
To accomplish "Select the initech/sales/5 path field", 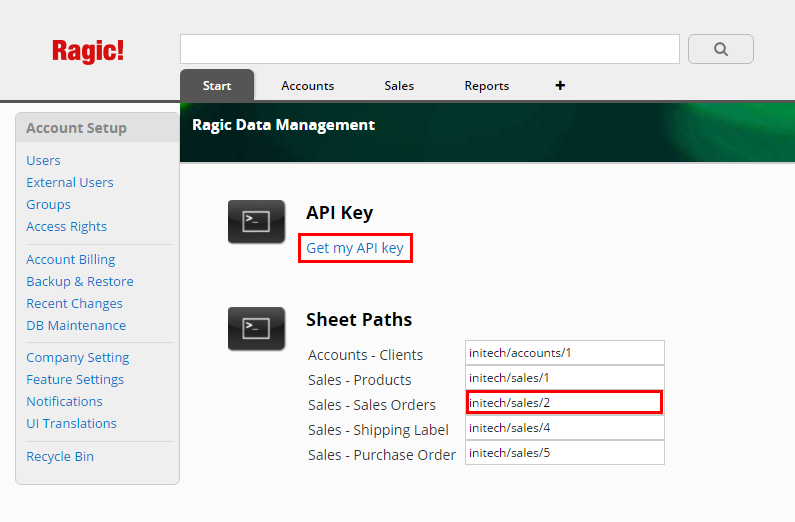I will 565,453.
